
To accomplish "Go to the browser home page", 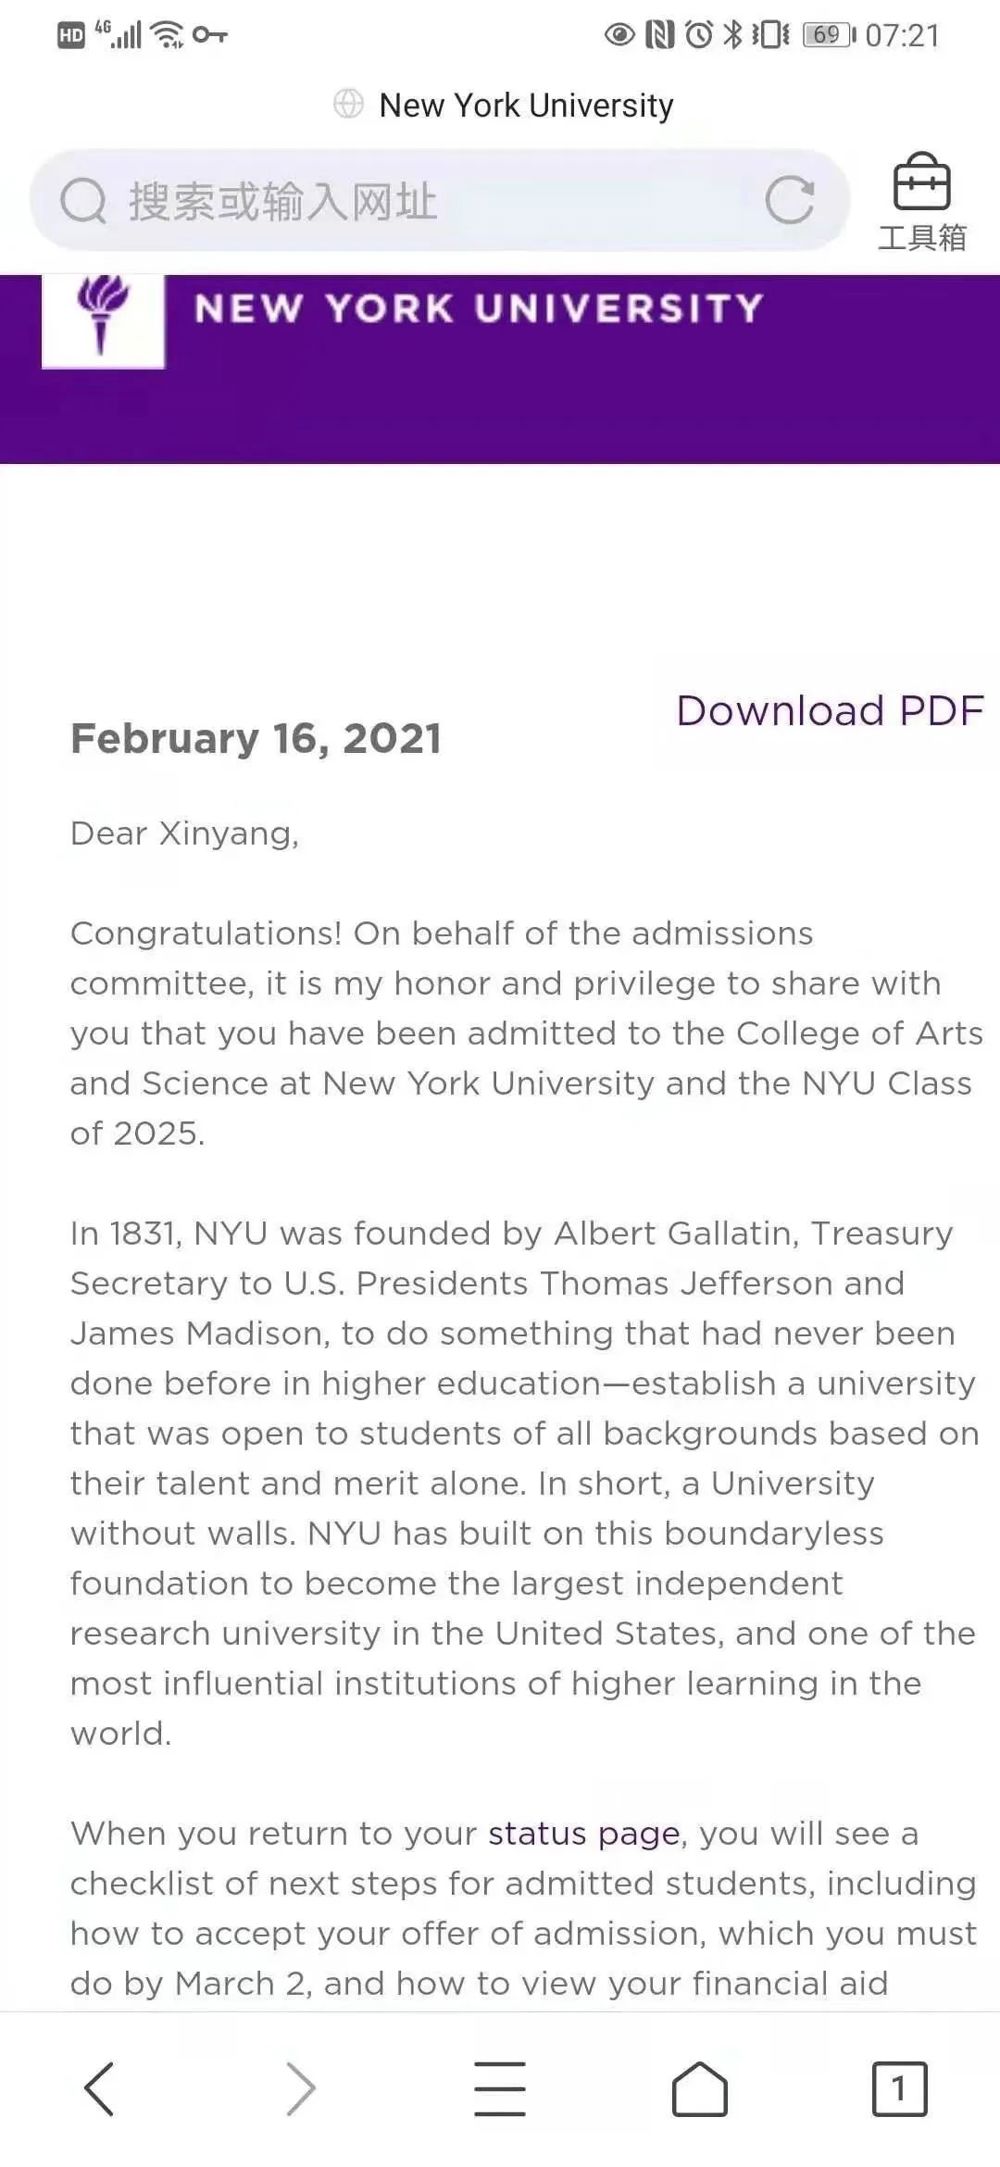I will (x=699, y=2088).
